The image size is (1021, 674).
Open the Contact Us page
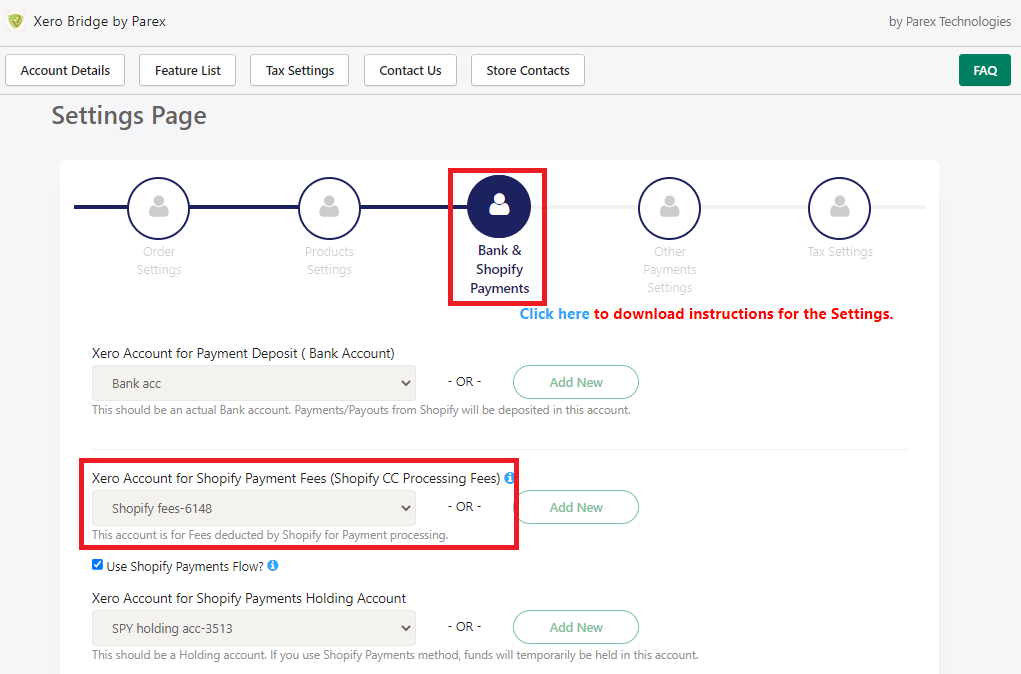[410, 70]
